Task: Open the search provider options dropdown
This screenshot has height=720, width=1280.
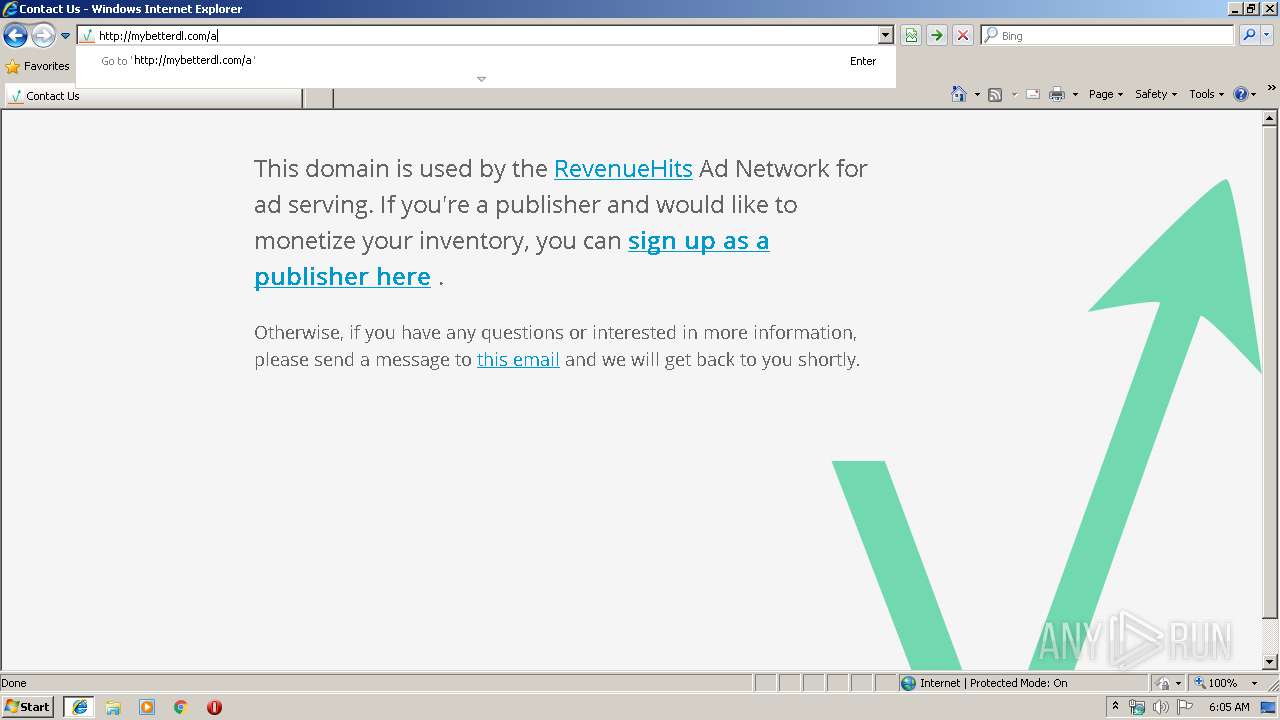Action: (1267, 36)
